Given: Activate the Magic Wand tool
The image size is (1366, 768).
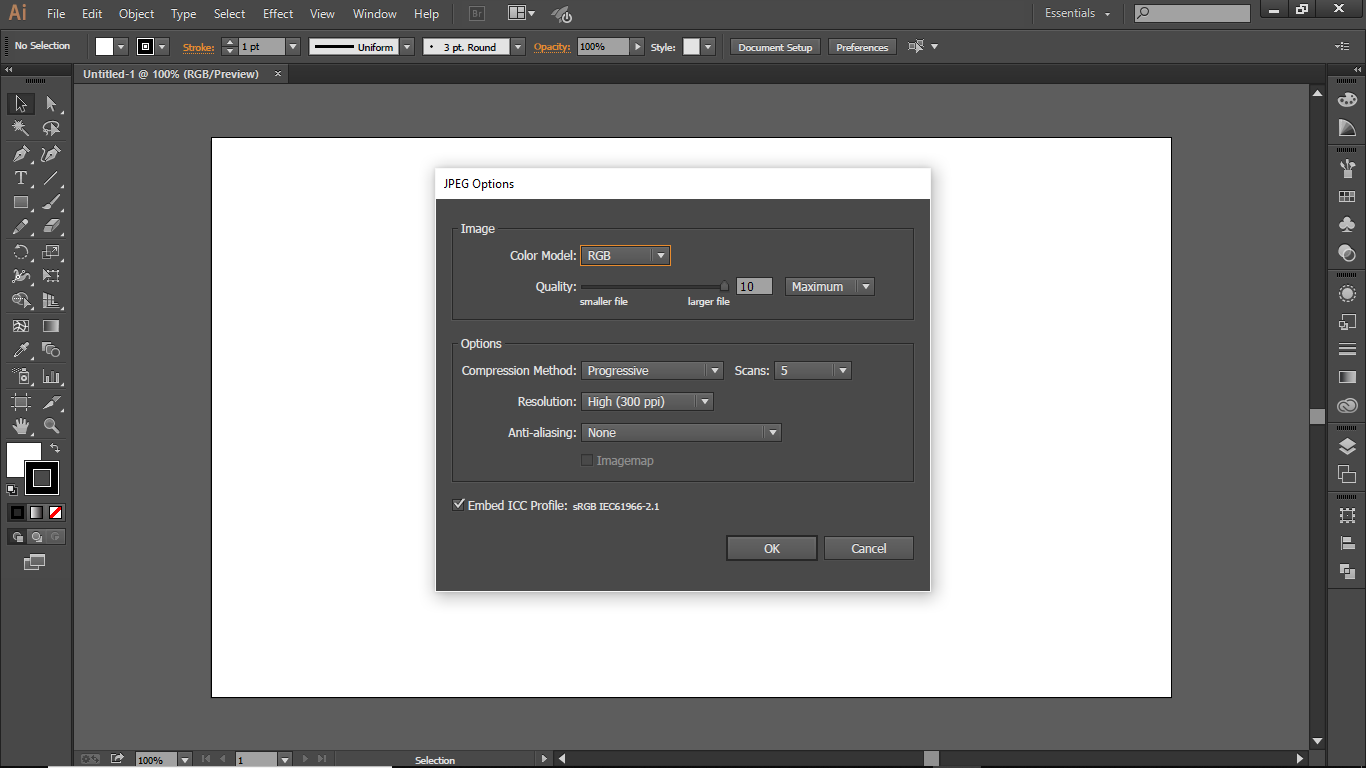Looking at the screenshot, I should 20,128.
